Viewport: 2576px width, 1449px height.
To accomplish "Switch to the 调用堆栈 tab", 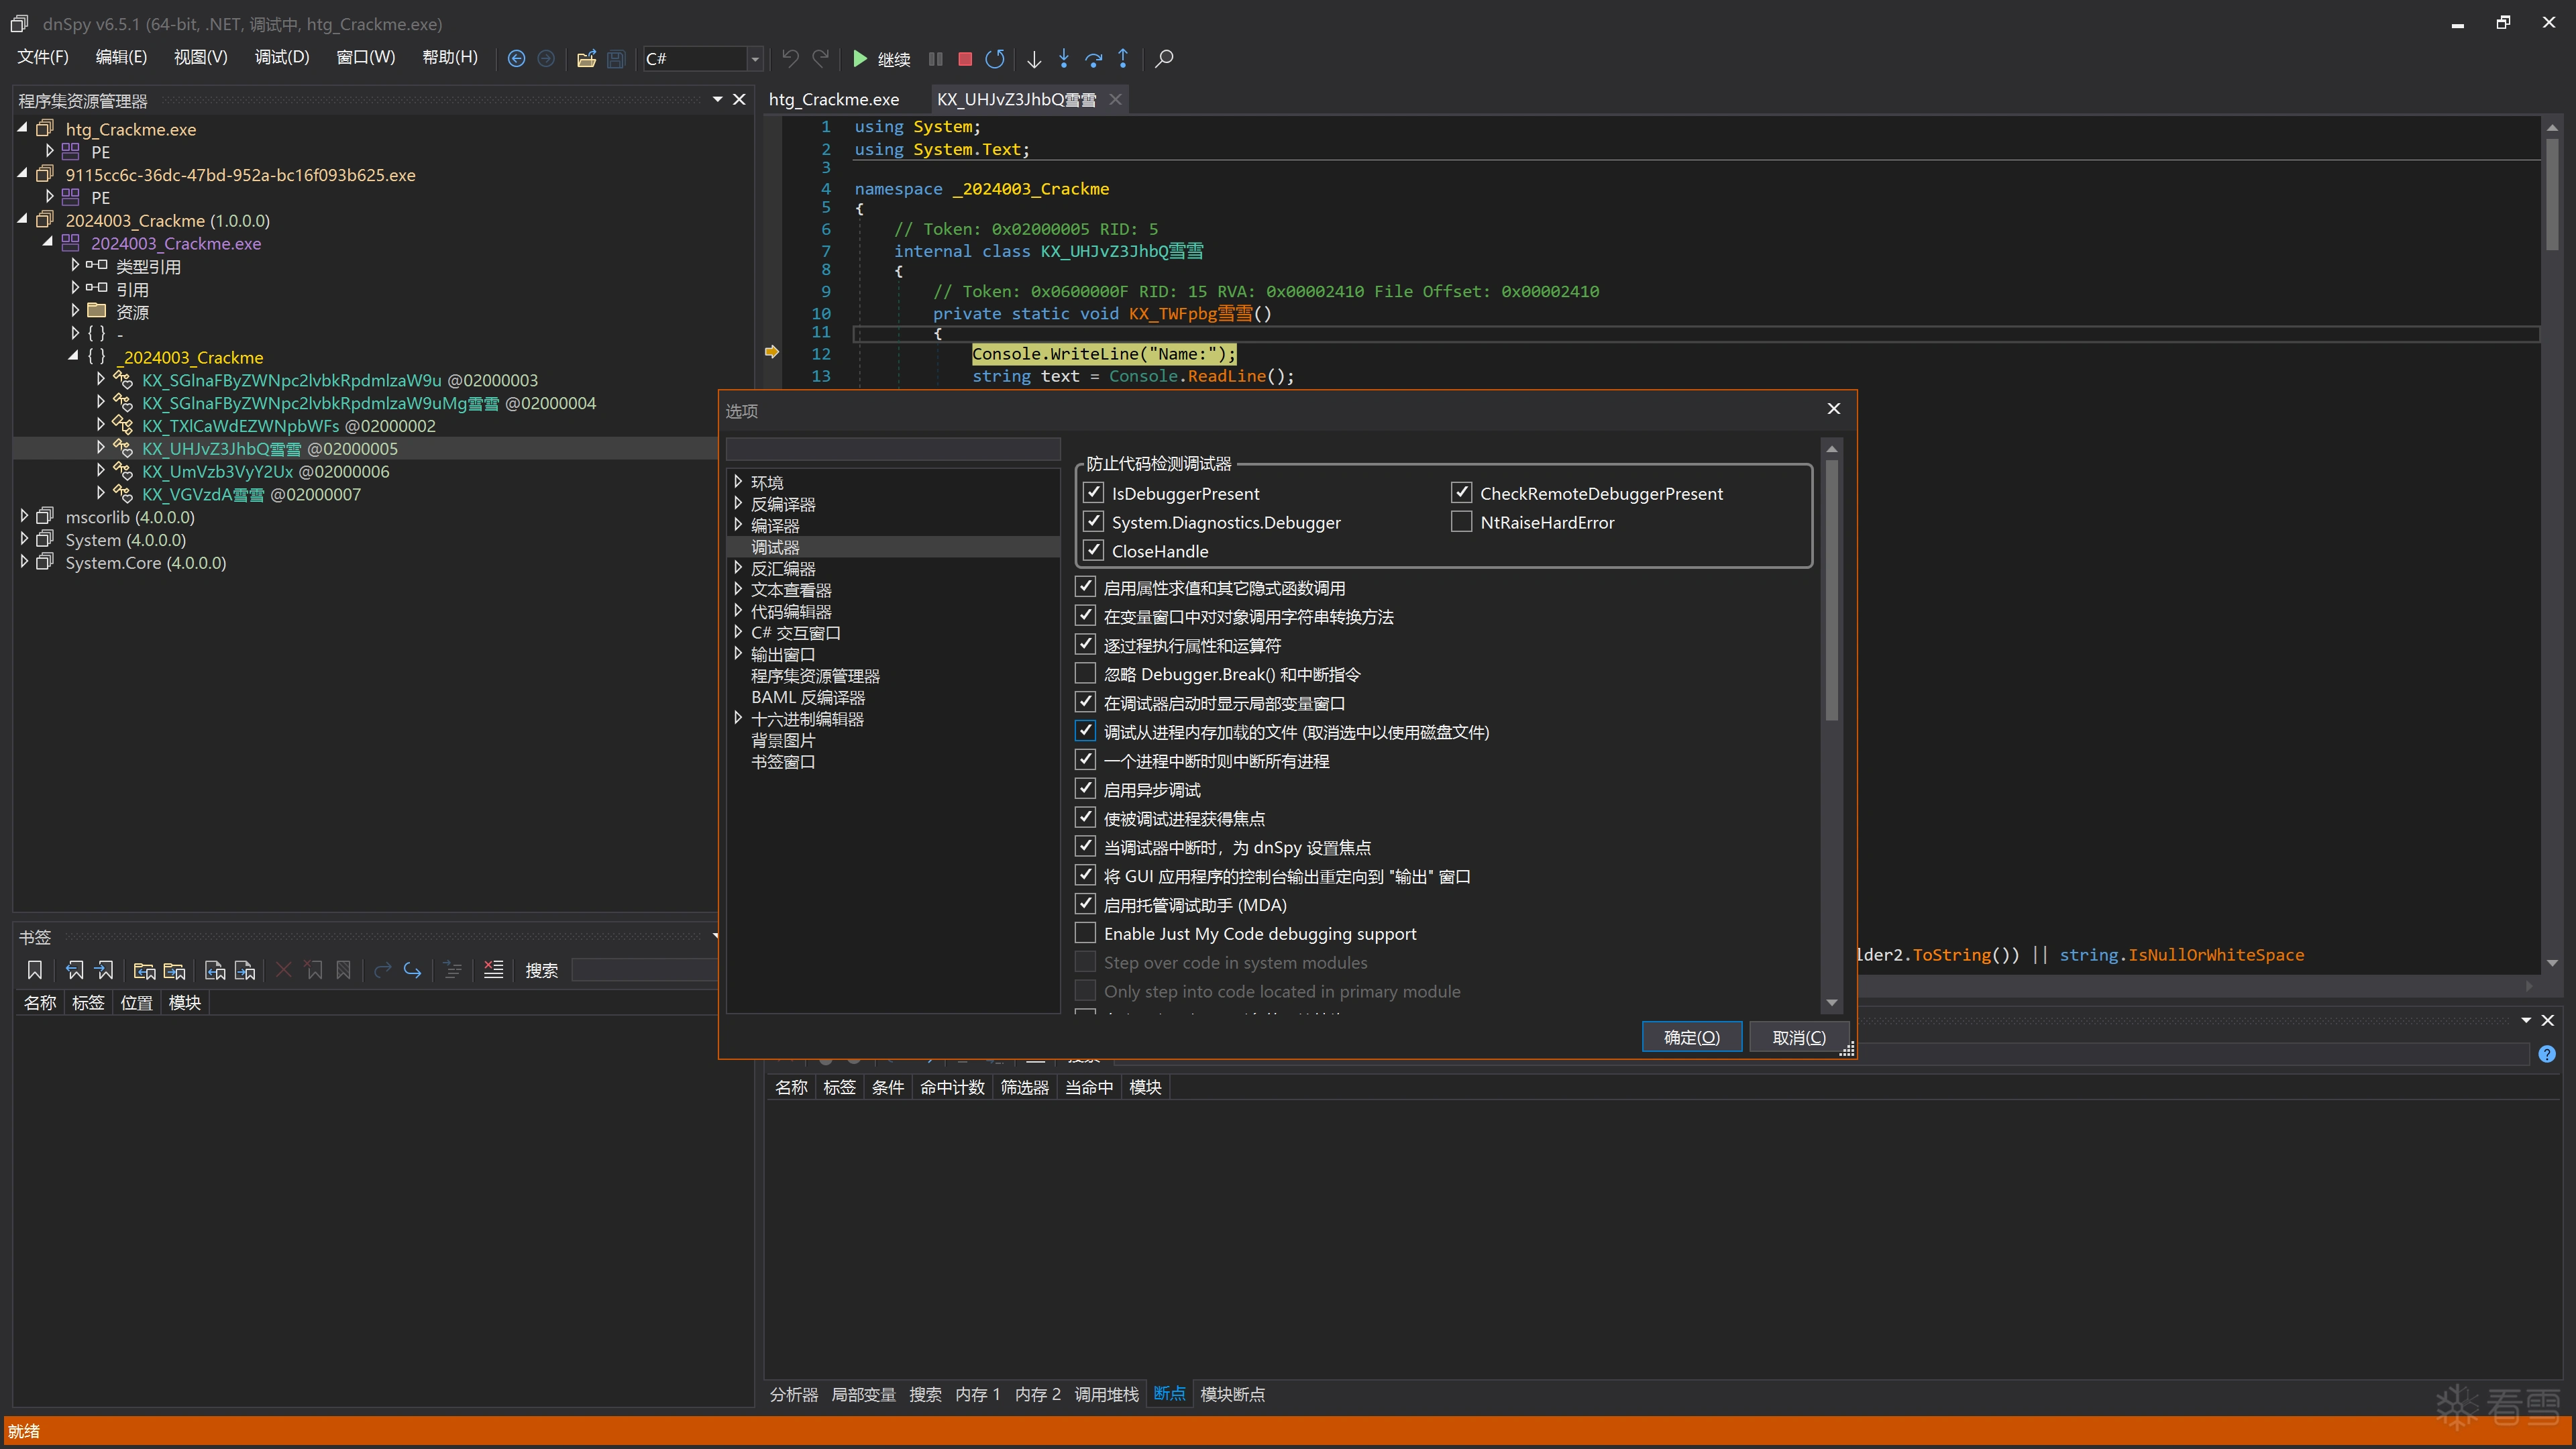I will (x=1106, y=1394).
